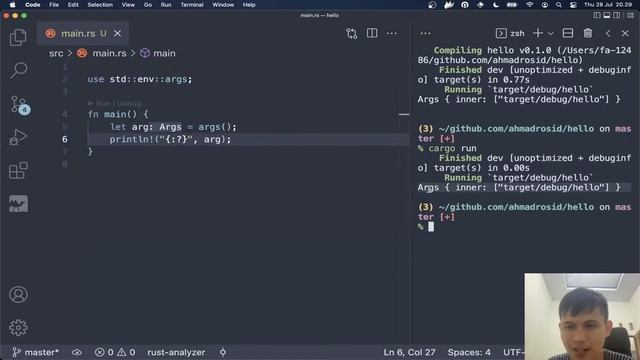Split the terminal pane

568,33
